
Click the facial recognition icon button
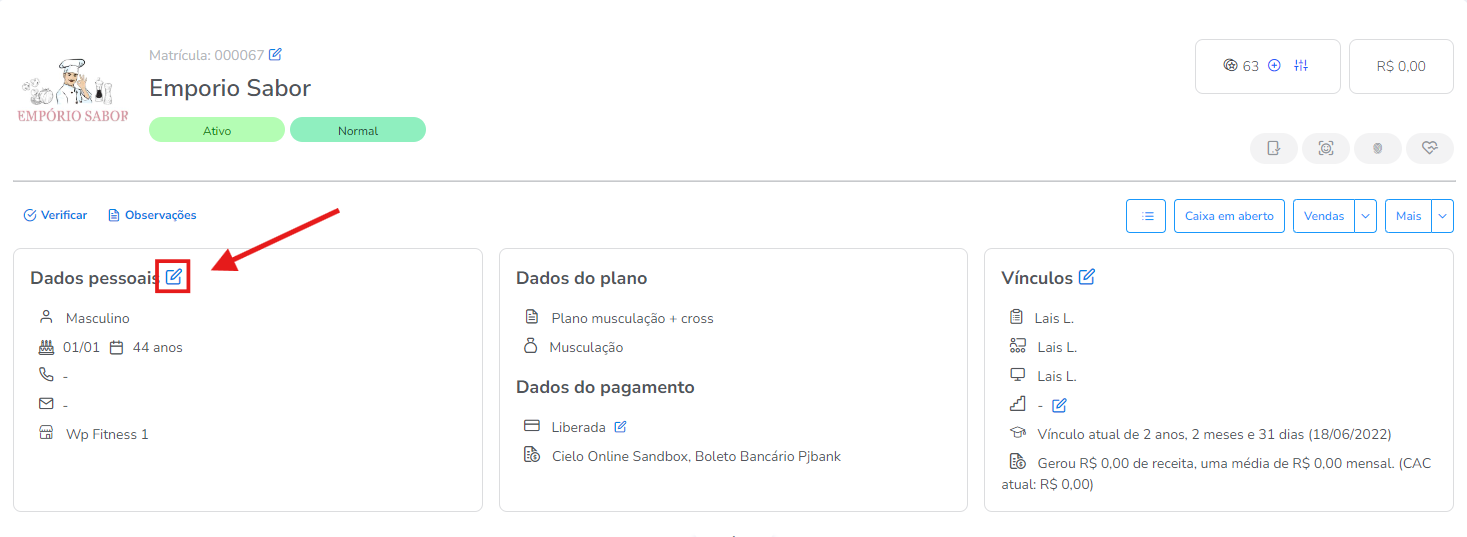pyautogui.click(x=1326, y=148)
